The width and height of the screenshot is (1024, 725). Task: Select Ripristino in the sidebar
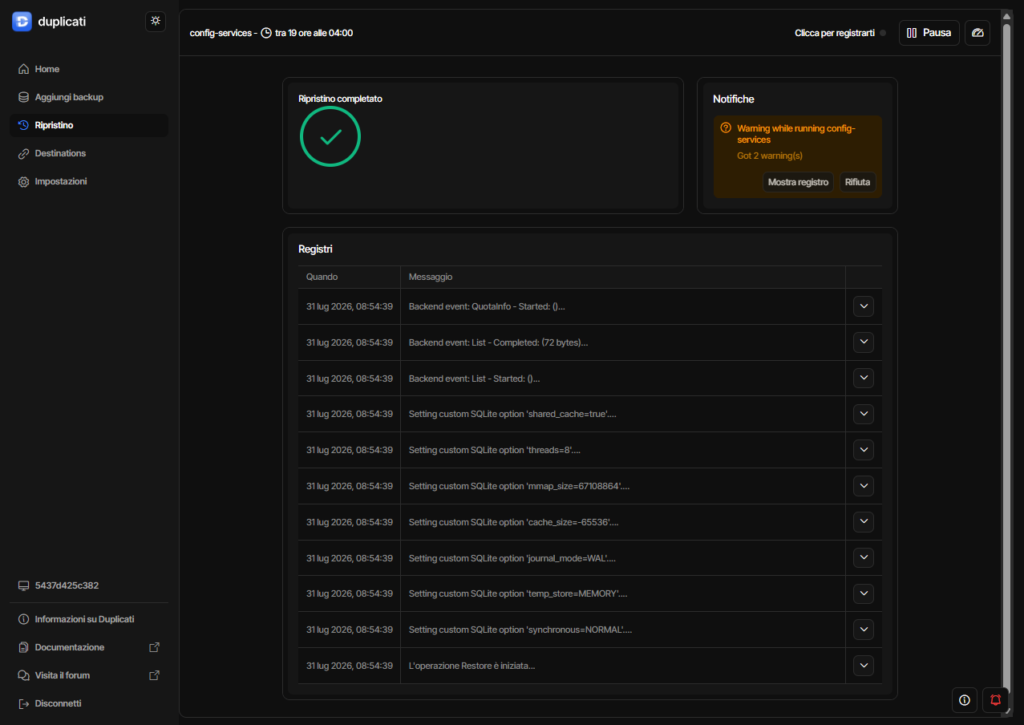tap(89, 125)
